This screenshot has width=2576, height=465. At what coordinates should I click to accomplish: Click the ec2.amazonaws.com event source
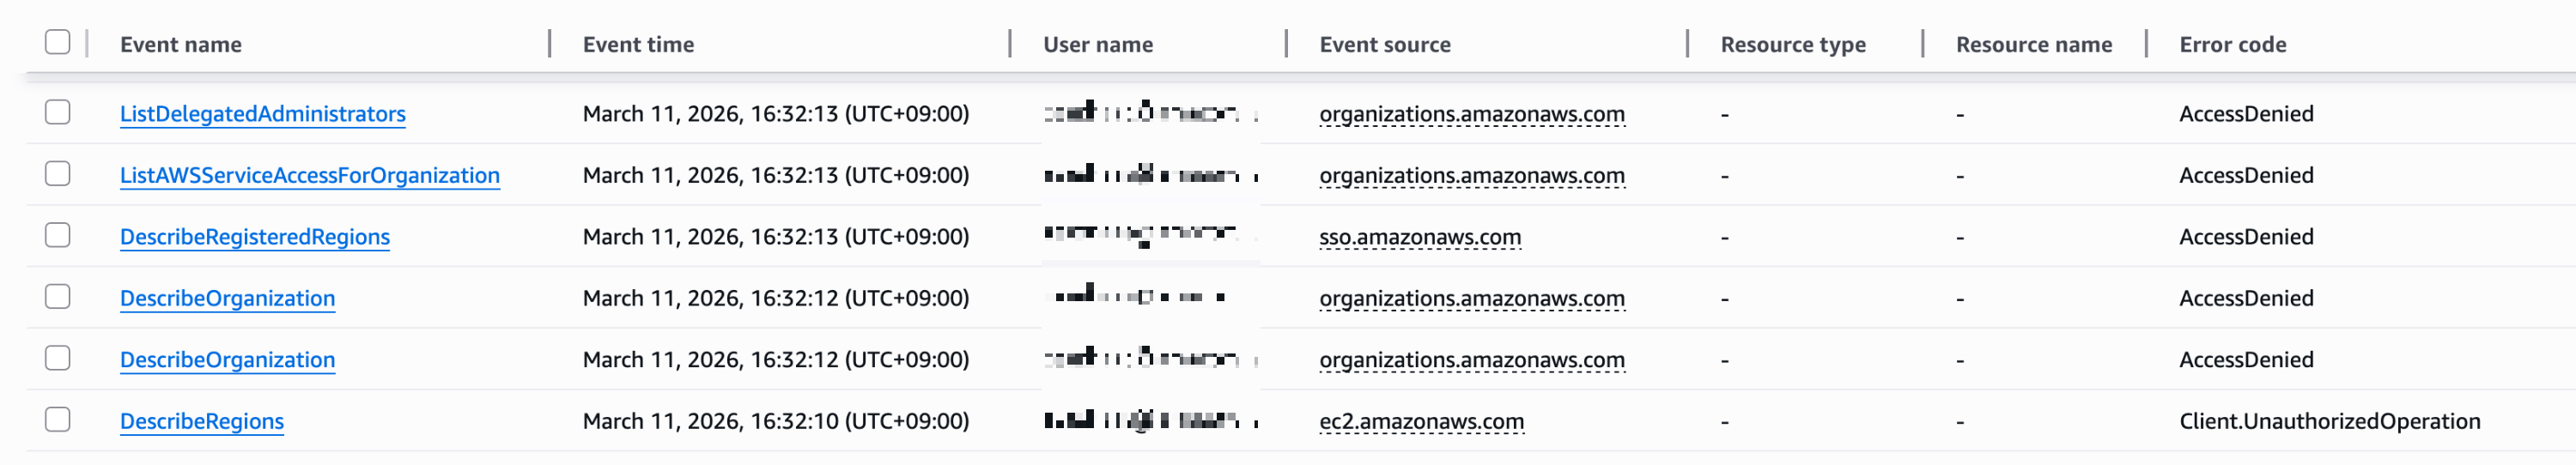pos(1422,422)
